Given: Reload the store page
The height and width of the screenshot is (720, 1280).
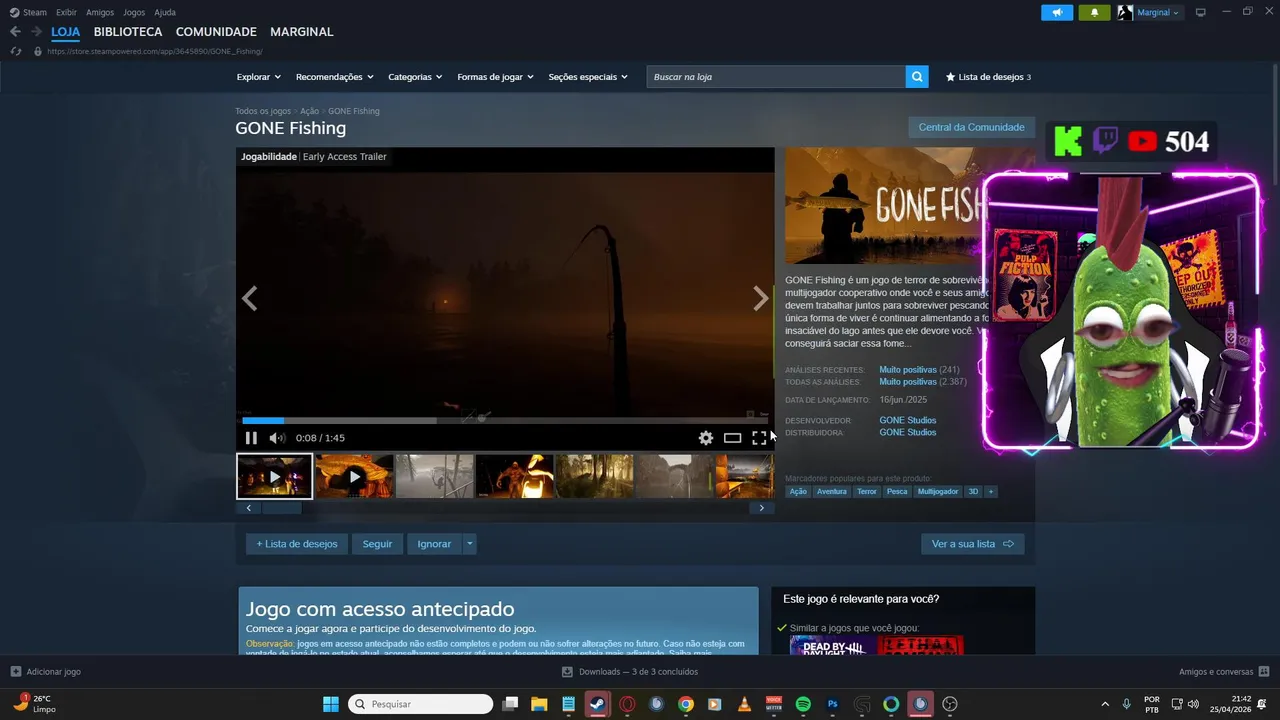Looking at the screenshot, I should [x=15, y=51].
